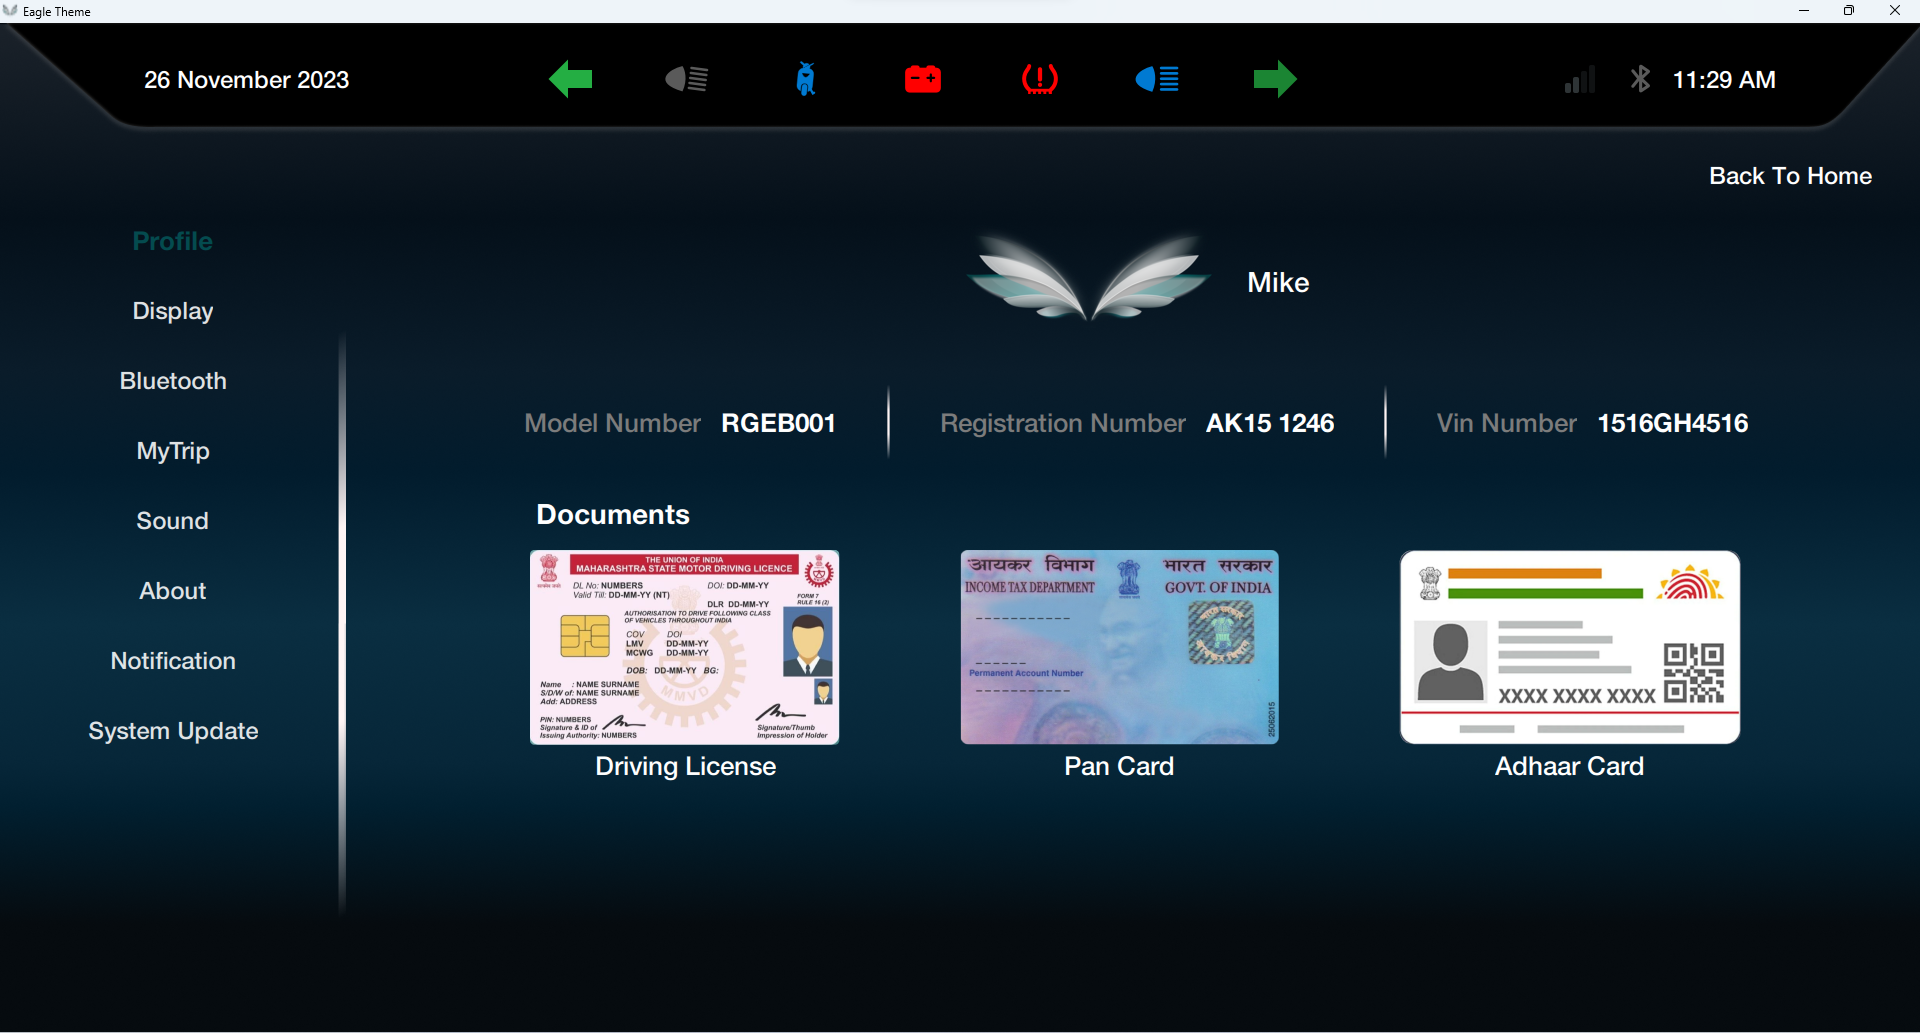Click model number value RGEB001

click(x=778, y=423)
